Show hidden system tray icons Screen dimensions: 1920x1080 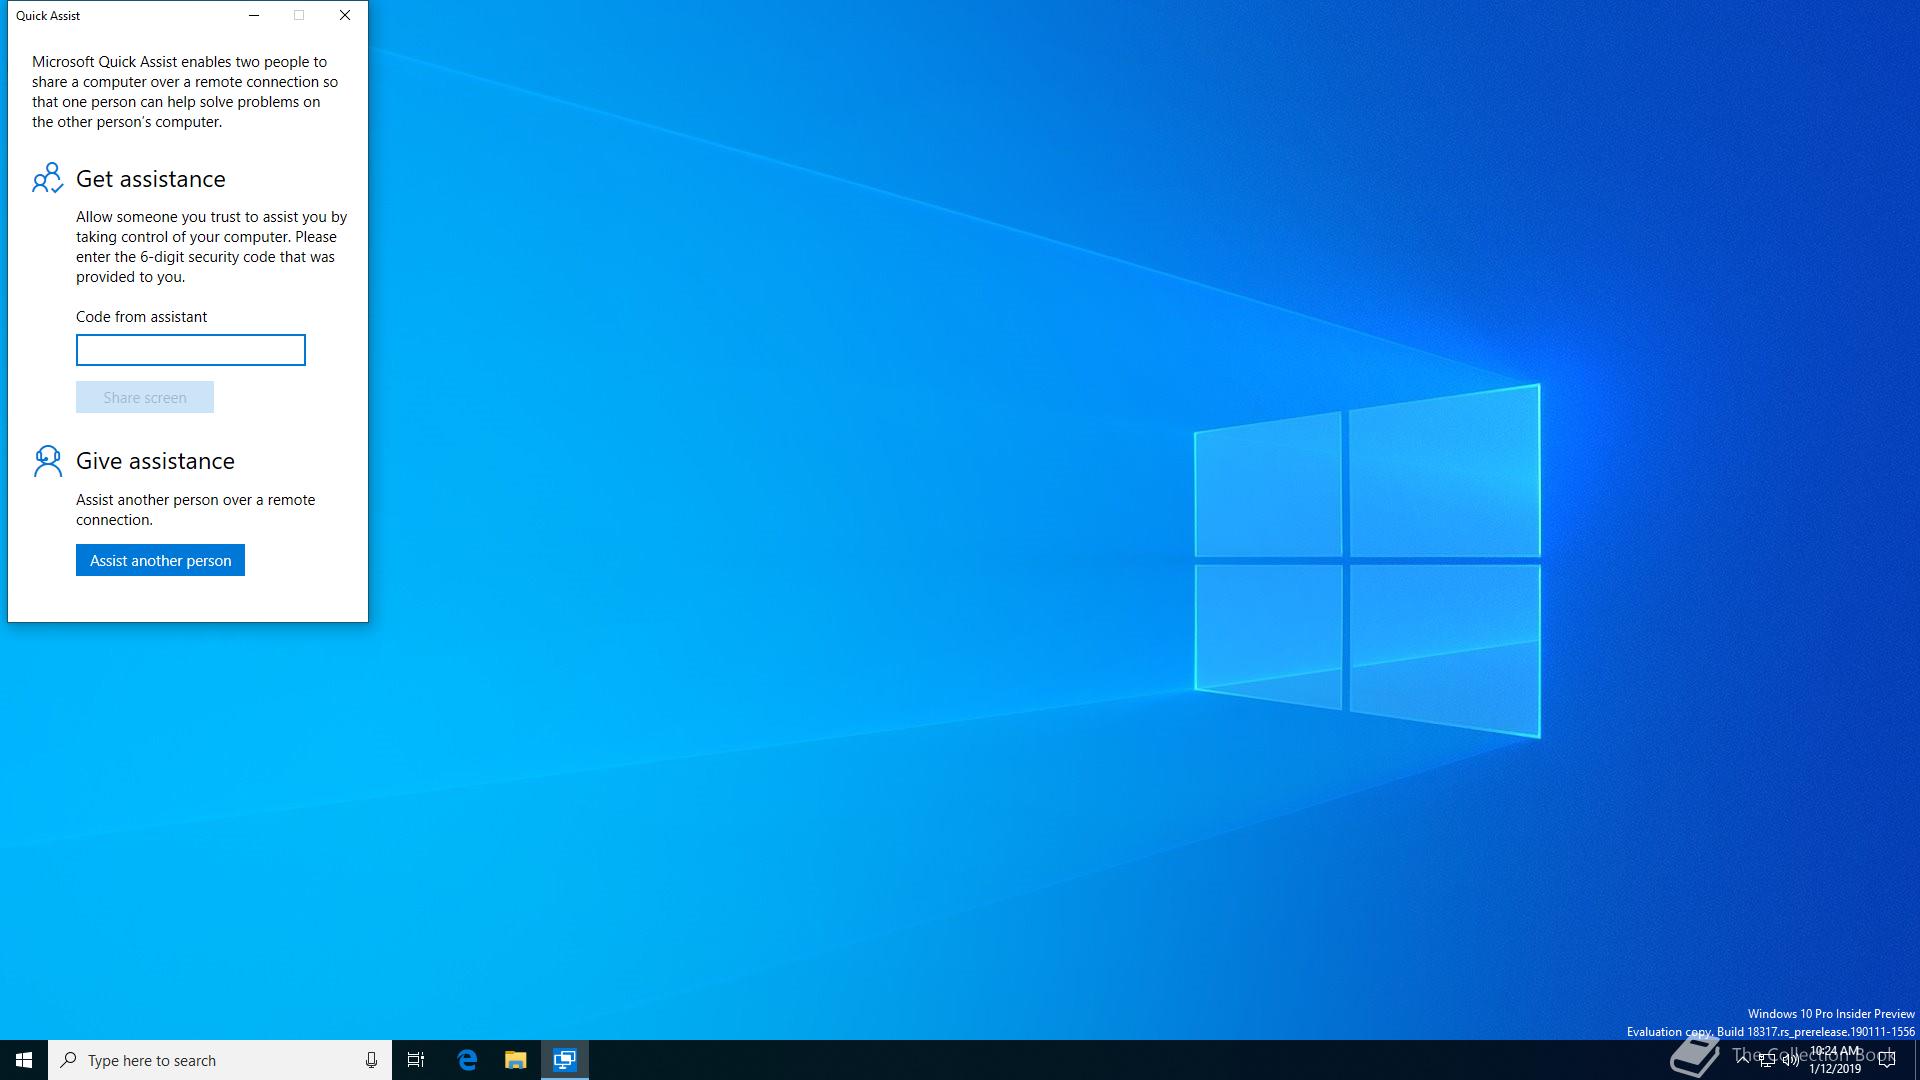(1743, 1060)
